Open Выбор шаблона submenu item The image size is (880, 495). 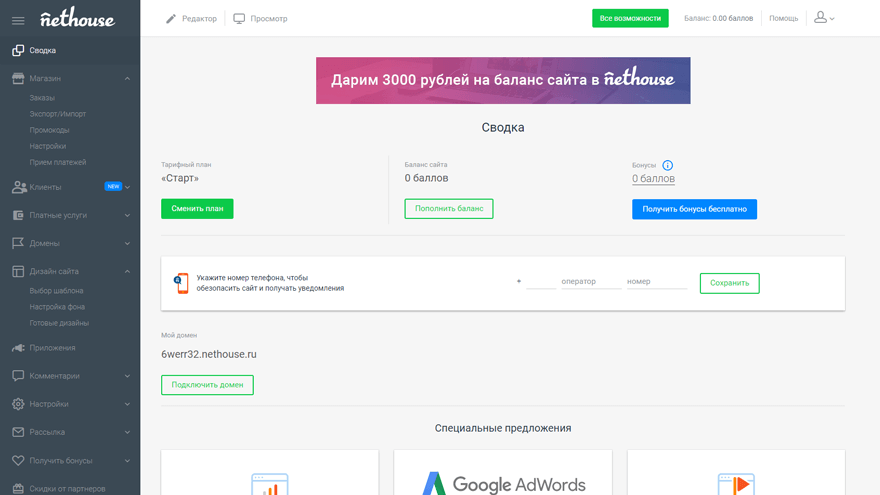point(56,291)
